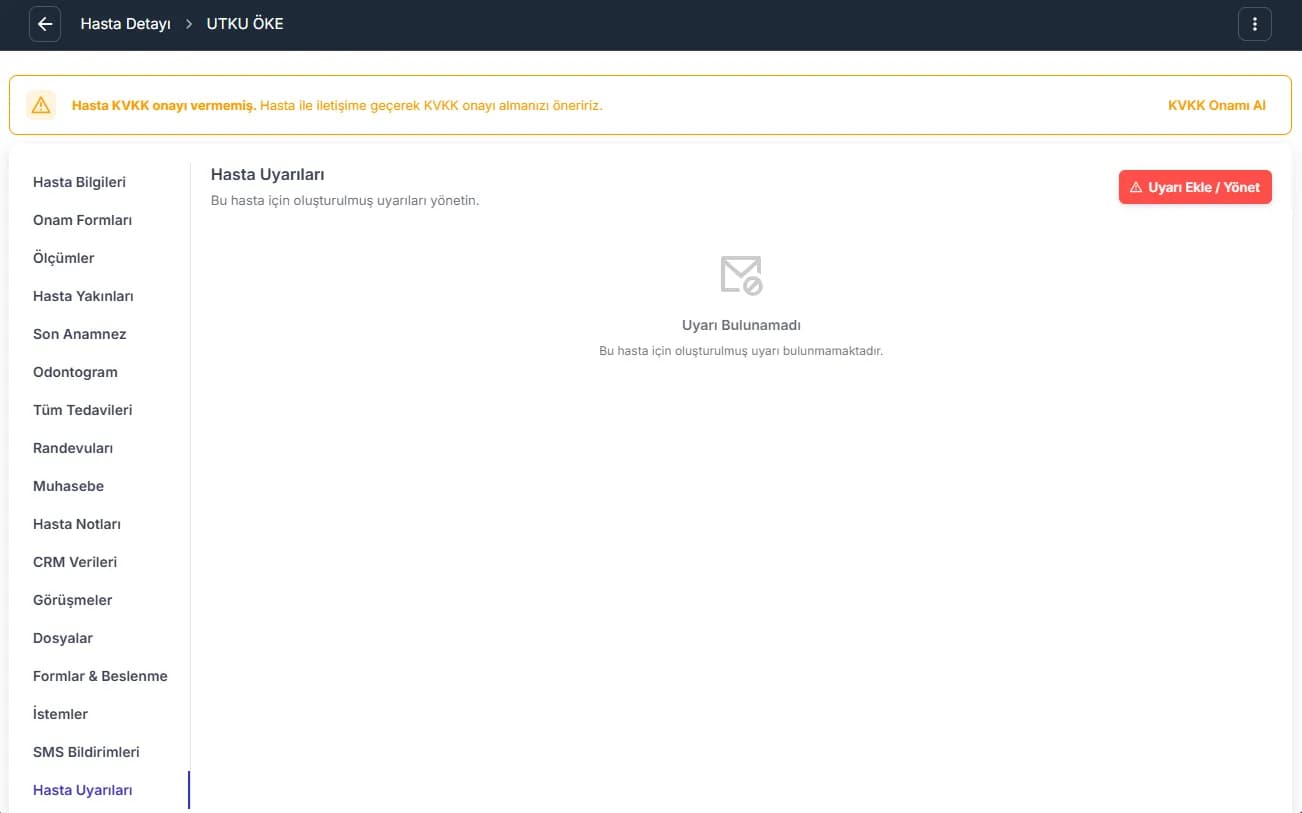Open the Ölçümler sidebar item
The image size is (1302, 813).
click(x=63, y=258)
